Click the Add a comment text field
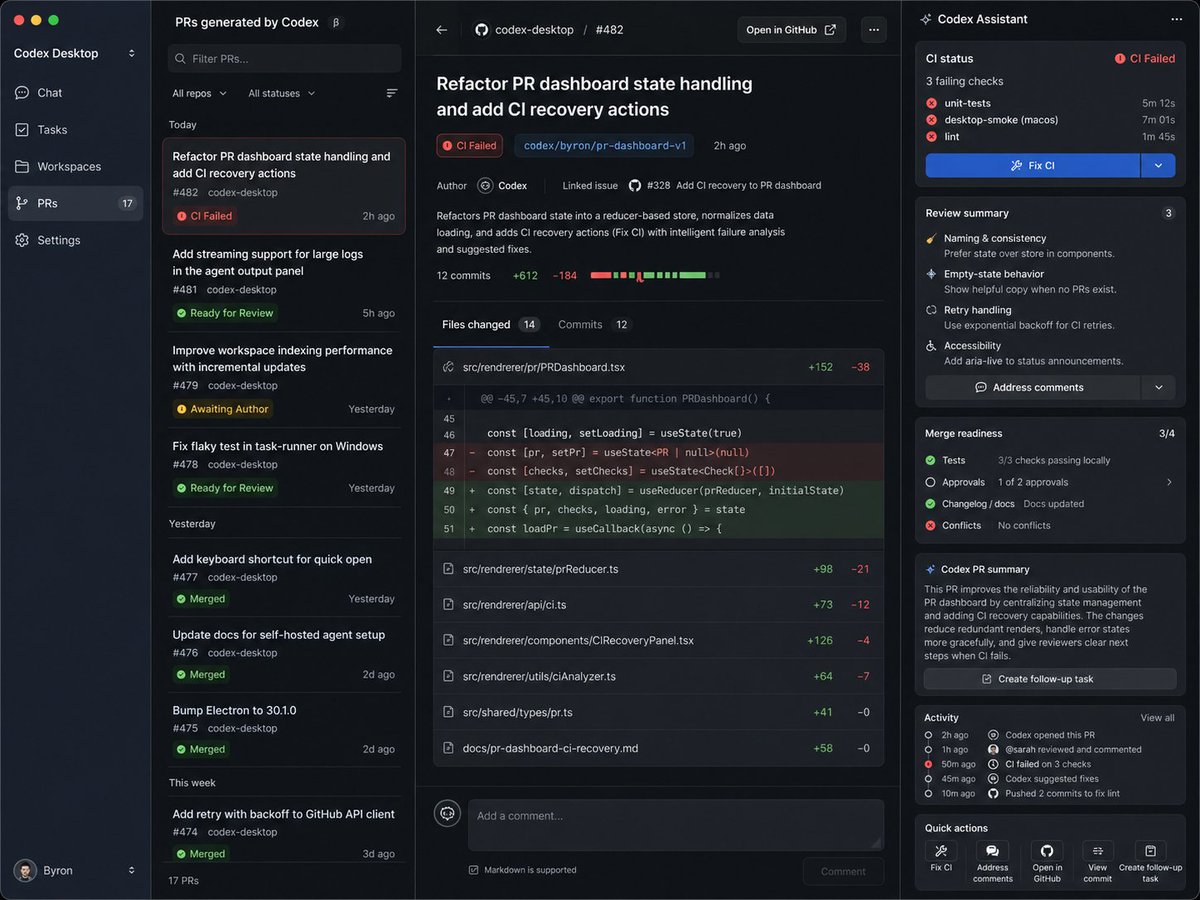The height and width of the screenshot is (900, 1200). point(676,824)
